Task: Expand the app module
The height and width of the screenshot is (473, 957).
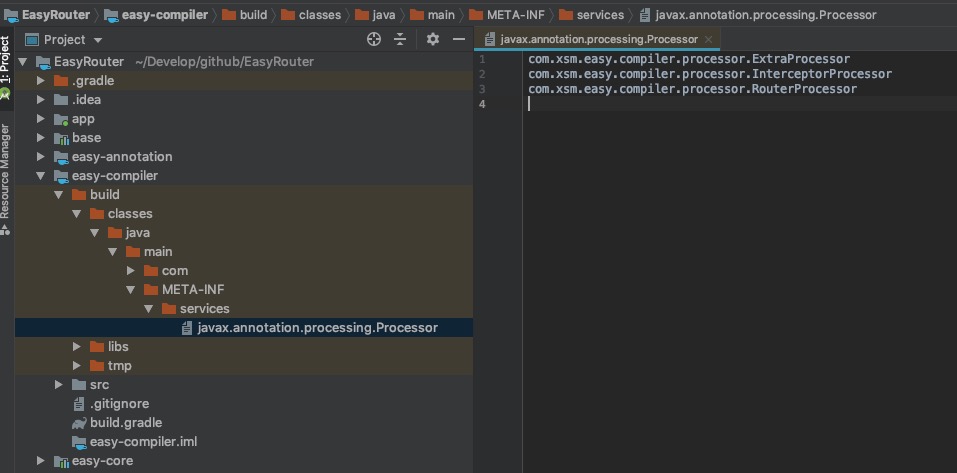Action: tap(41, 119)
